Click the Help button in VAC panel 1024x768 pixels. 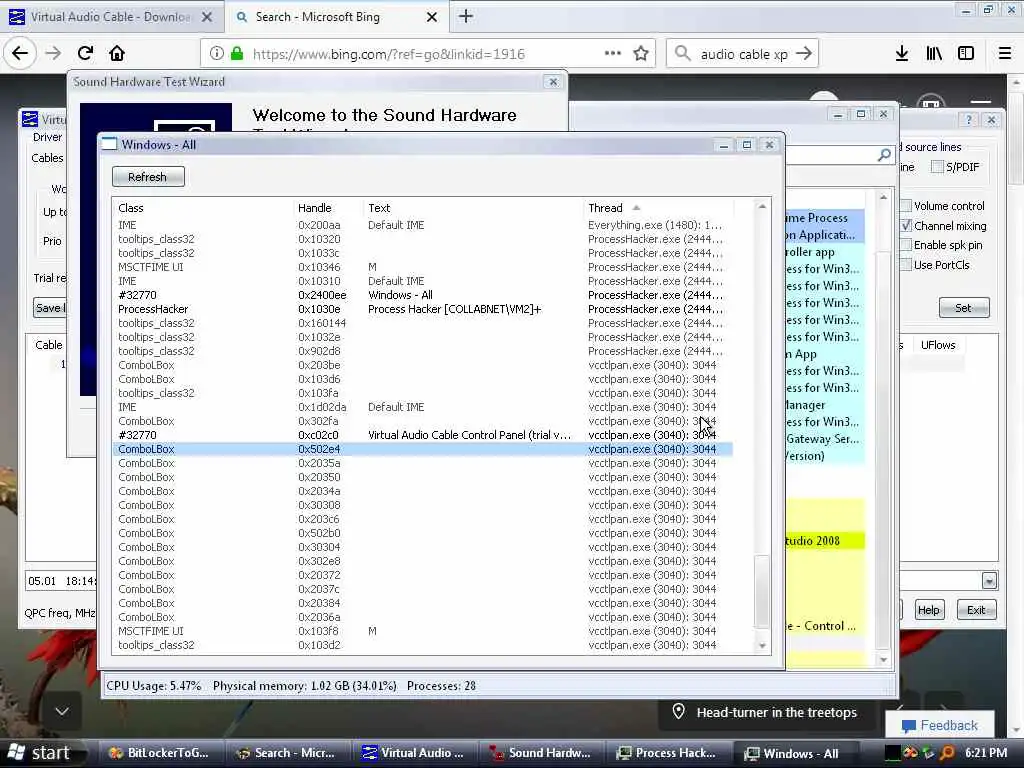click(x=929, y=610)
